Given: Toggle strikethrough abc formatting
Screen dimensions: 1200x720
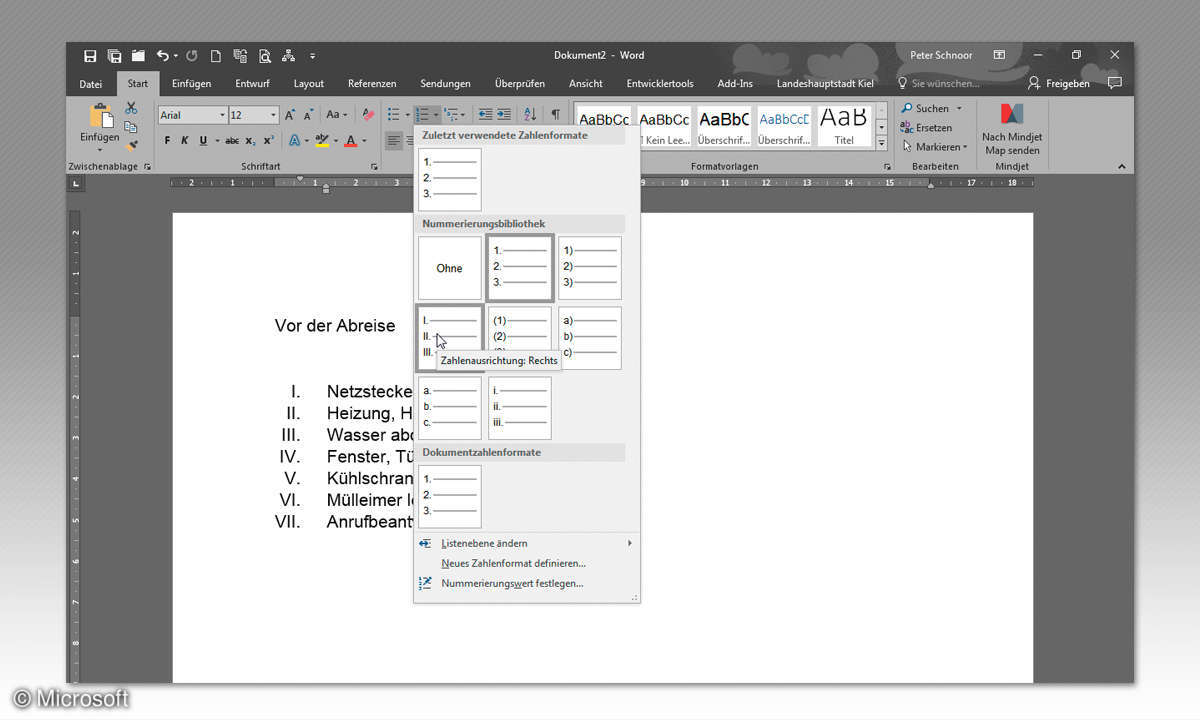Looking at the screenshot, I should point(232,141).
